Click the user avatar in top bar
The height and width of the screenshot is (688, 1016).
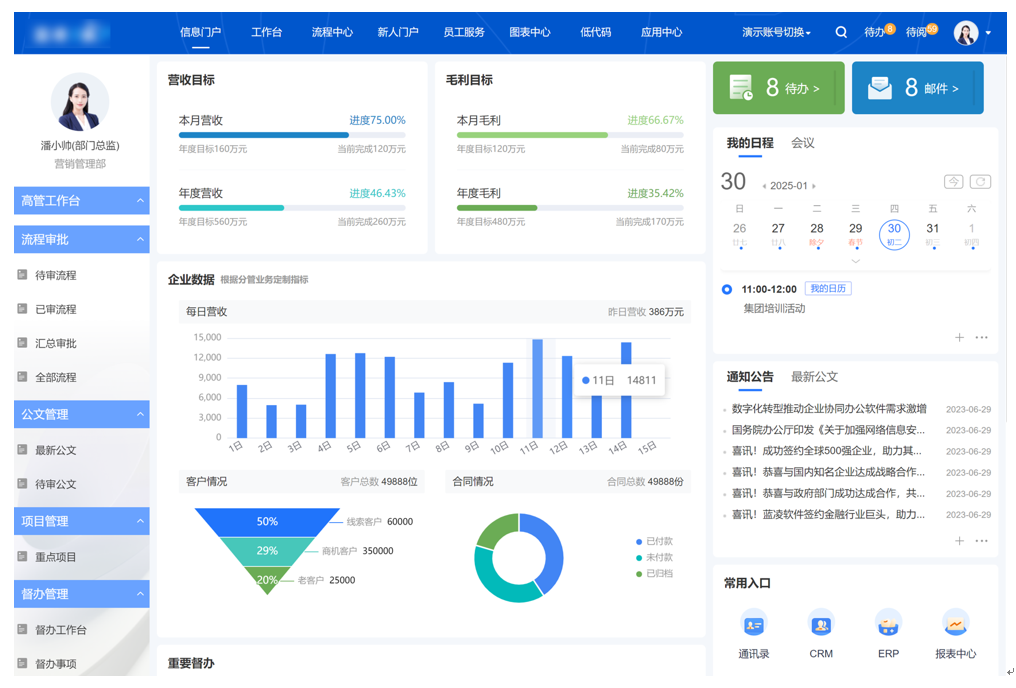point(966,32)
